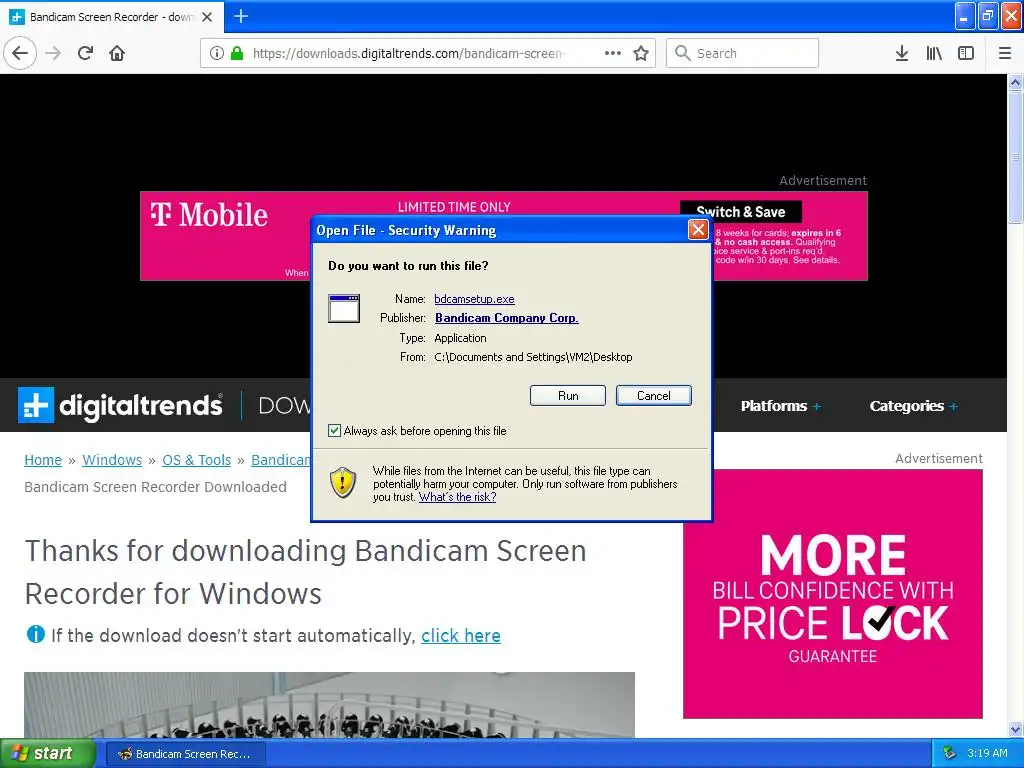Open page actions three-dot menu
This screenshot has height=768, width=1024.
click(x=613, y=53)
